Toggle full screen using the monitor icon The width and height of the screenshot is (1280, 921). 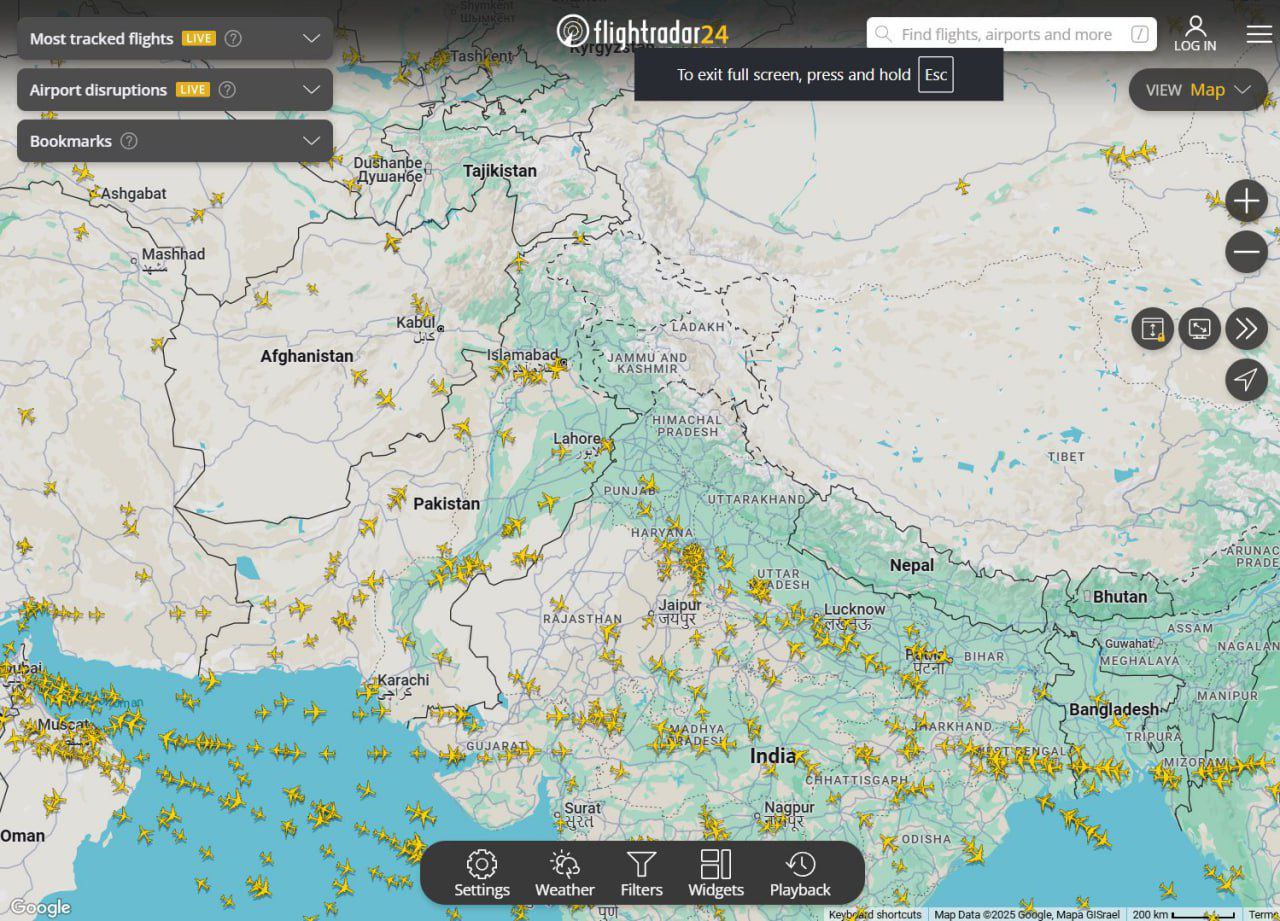pos(1199,329)
